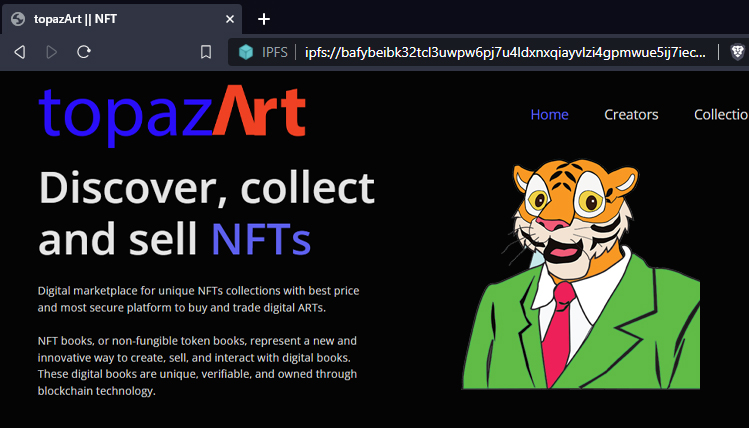749x428 pixels.
Task: Close the topazArt || NFT tab
Action: pyautogui.click(x=230, y=19)
